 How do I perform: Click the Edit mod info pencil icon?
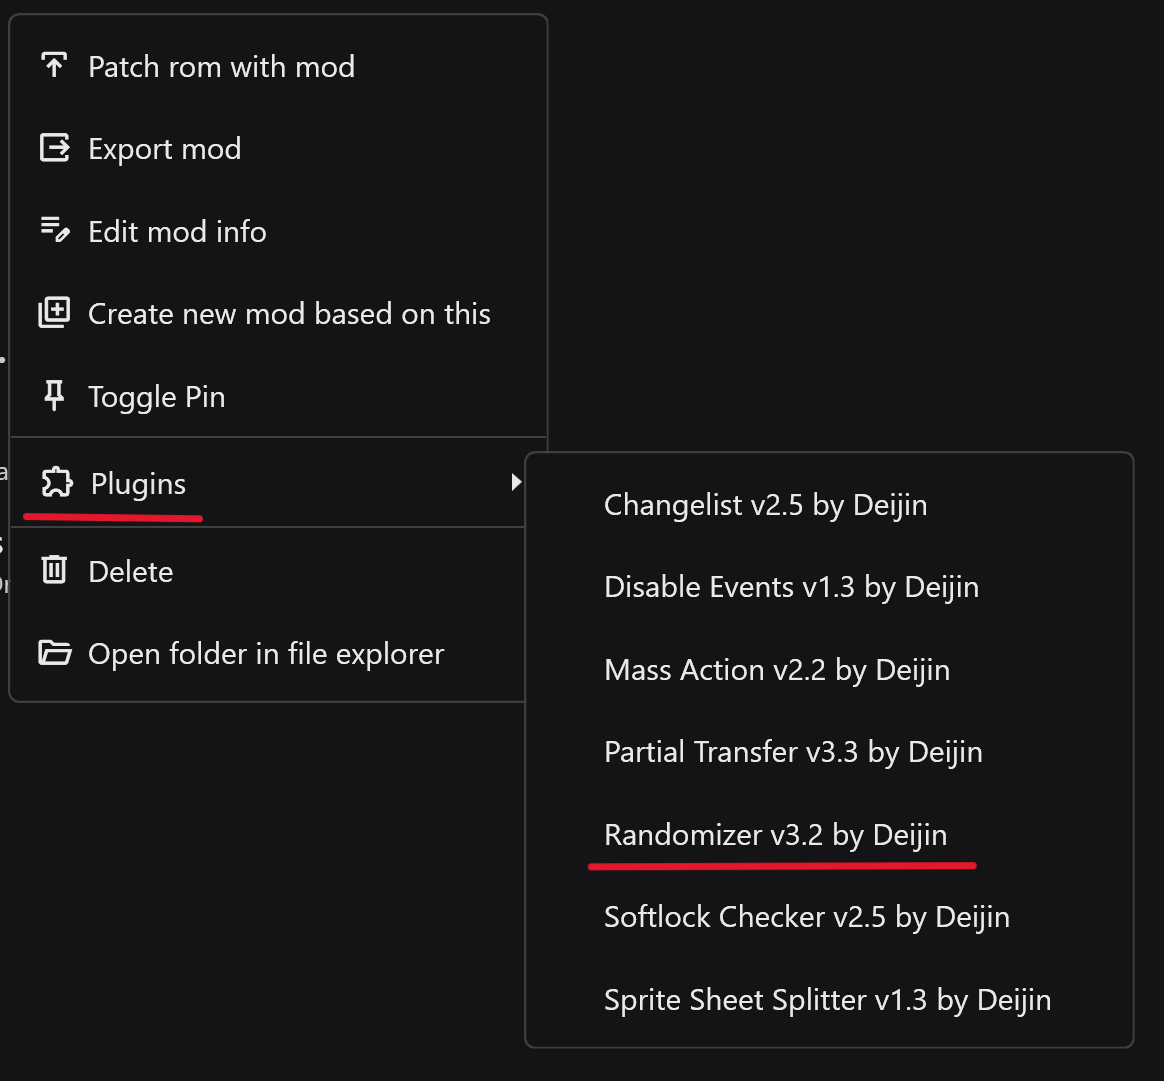pyautogui.click(x=54, y=231)
